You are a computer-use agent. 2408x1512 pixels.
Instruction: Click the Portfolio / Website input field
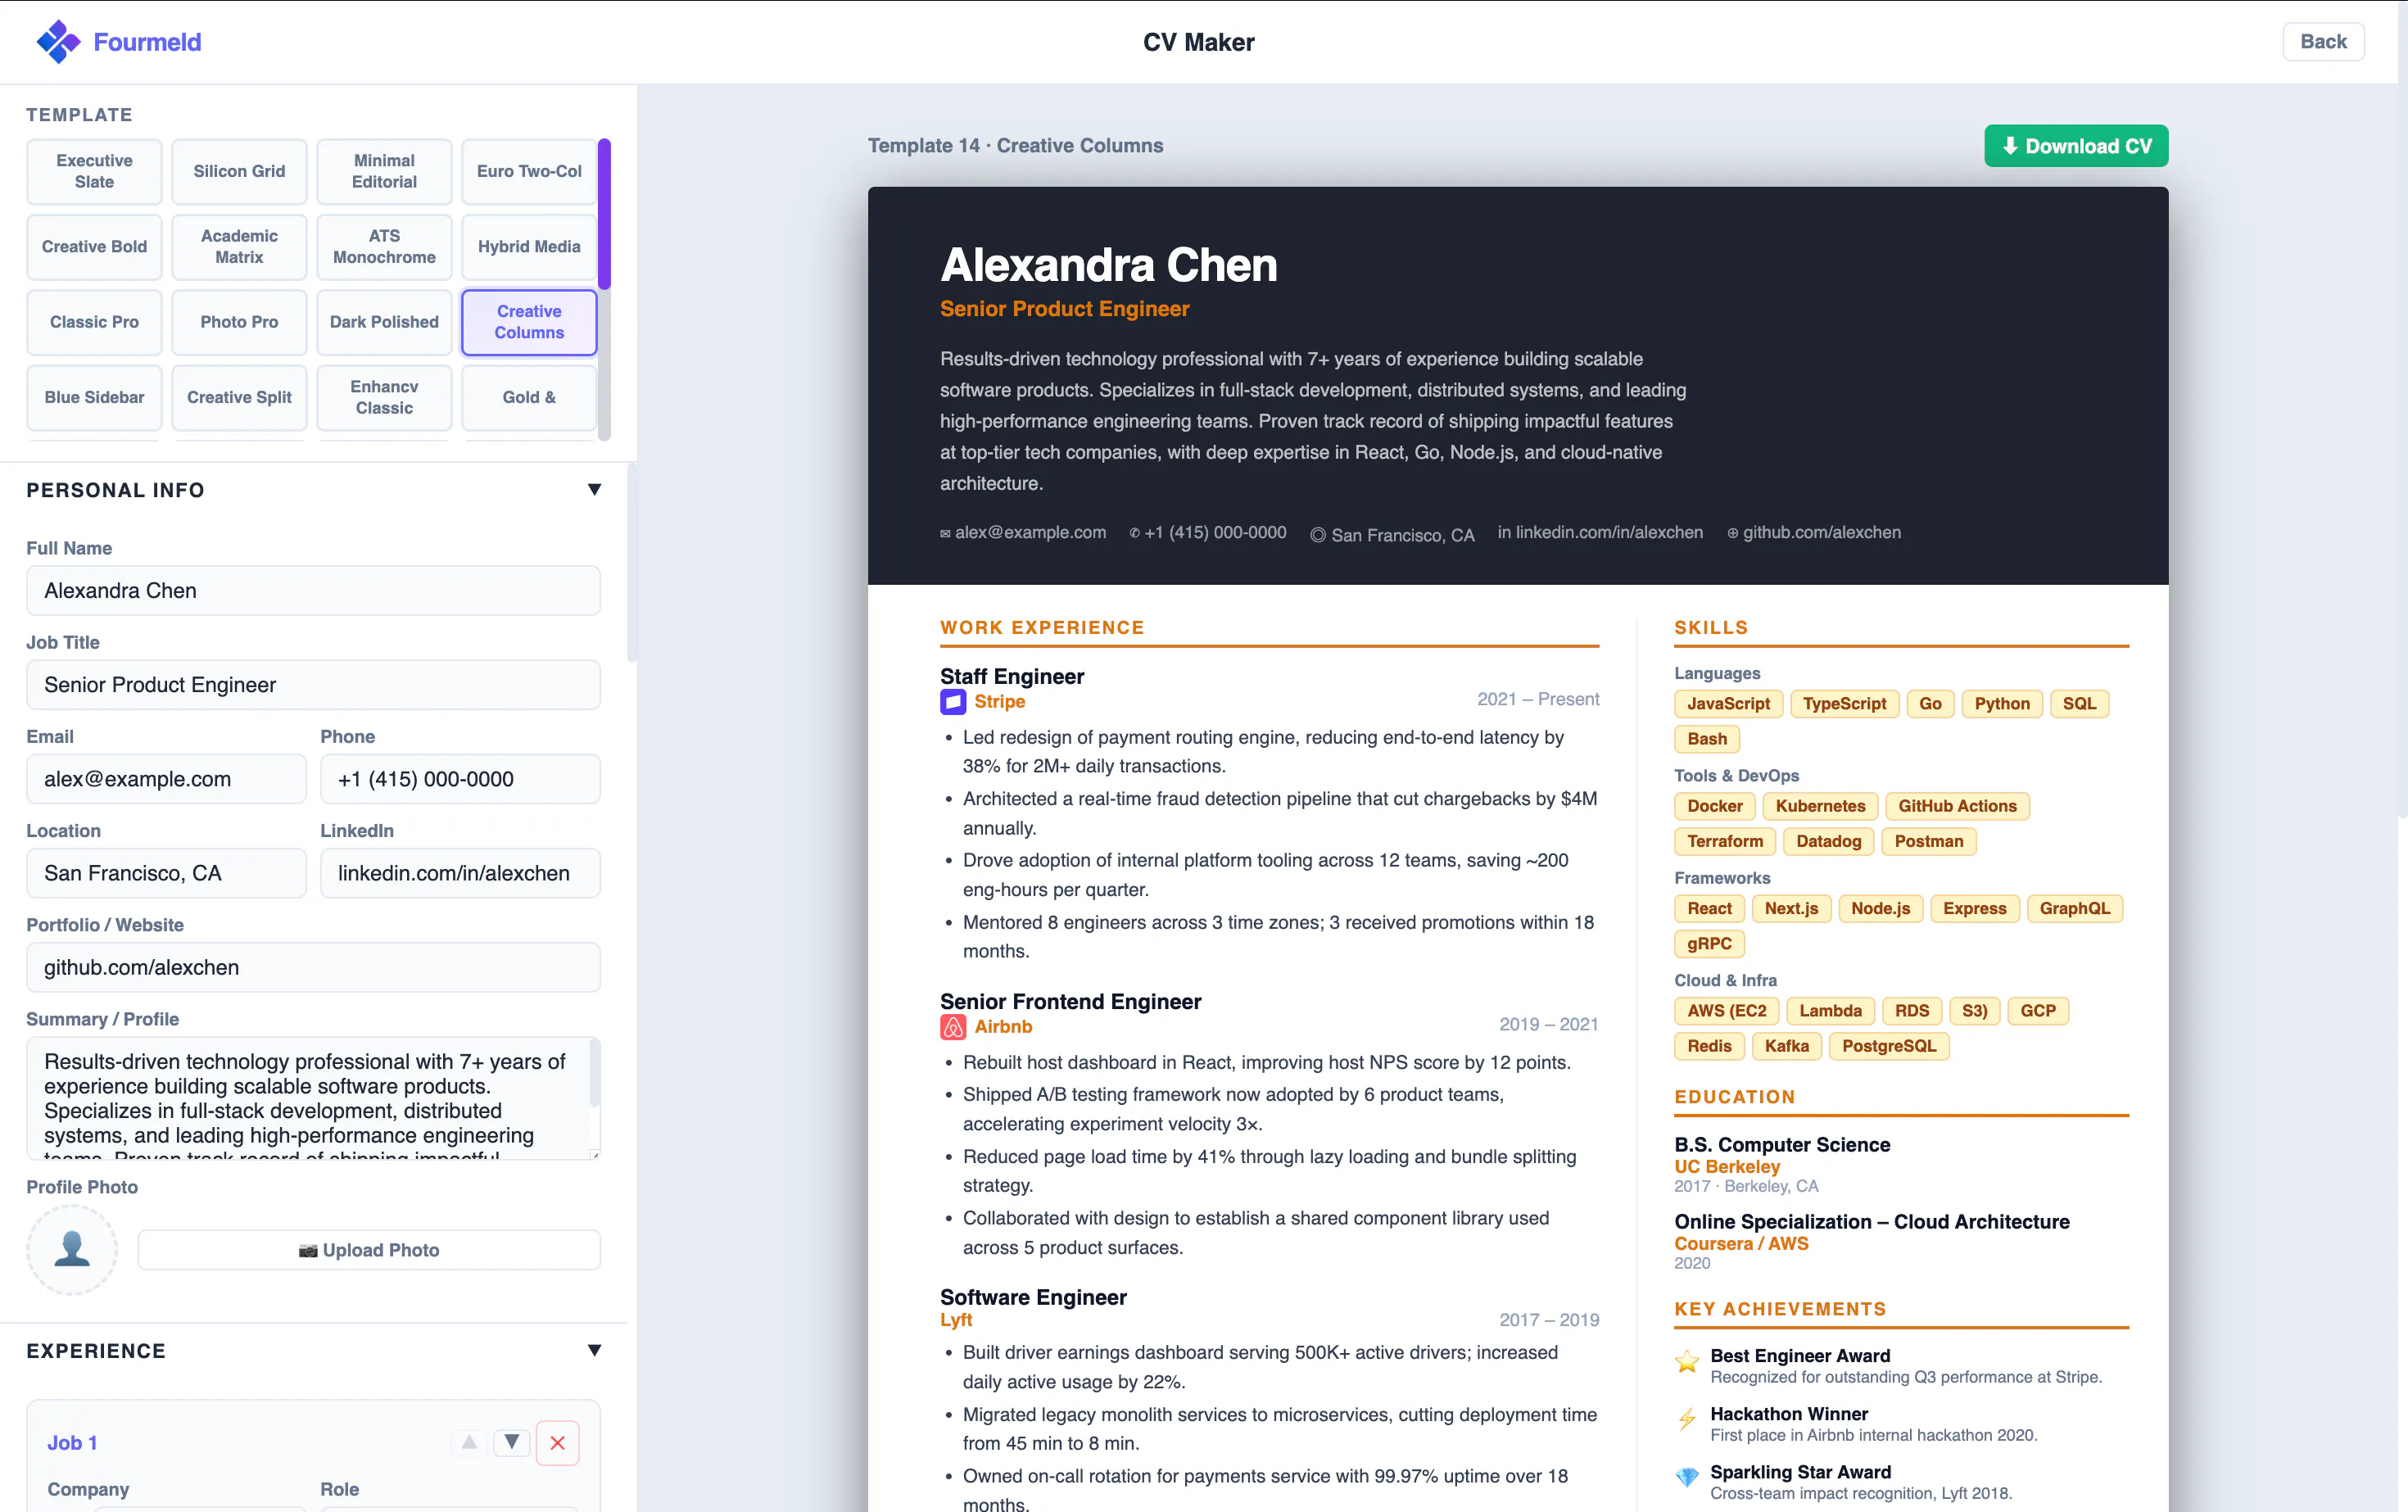(313, 968)
